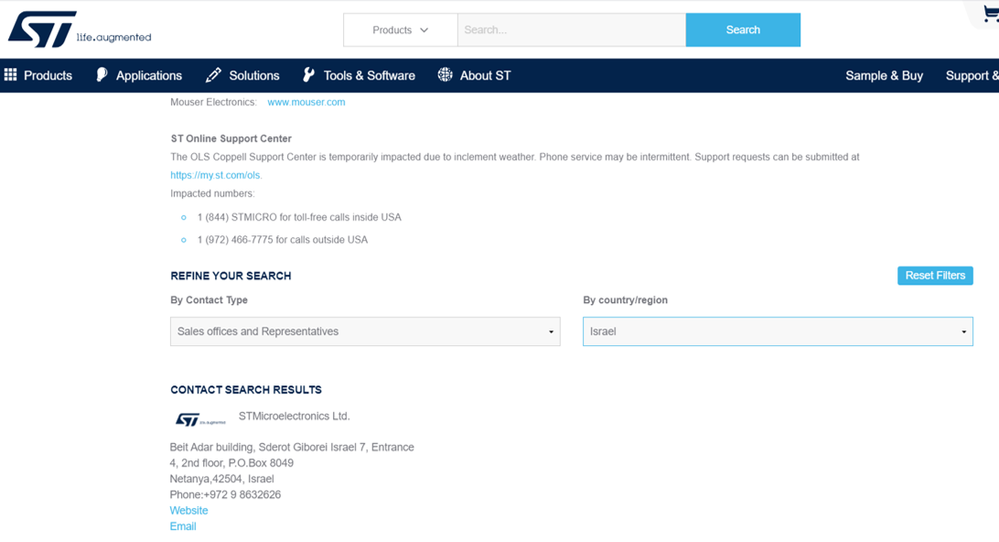Click the By country/region label
The image size is (999, 542).
625,300
